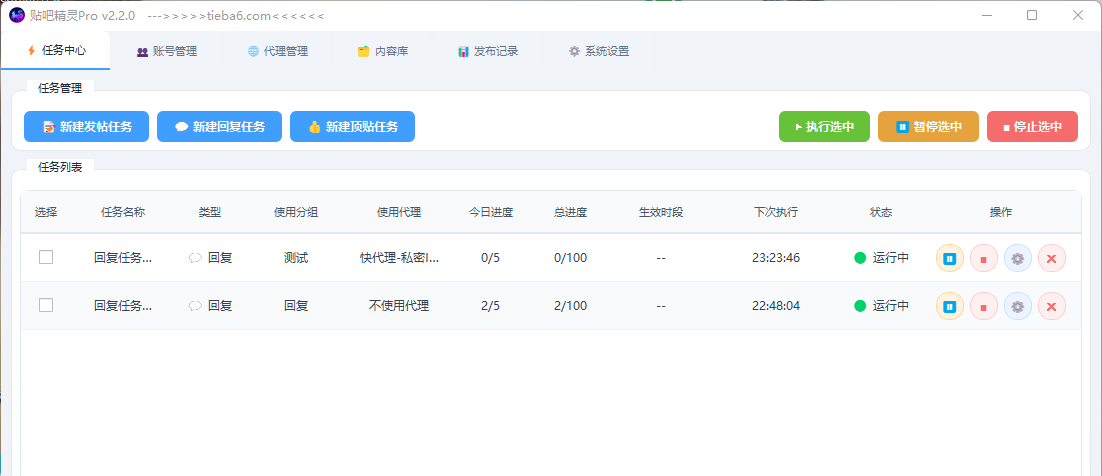Select the 快代理-私密I... proxy cell

pyautogui.click(x=398, y=258)
